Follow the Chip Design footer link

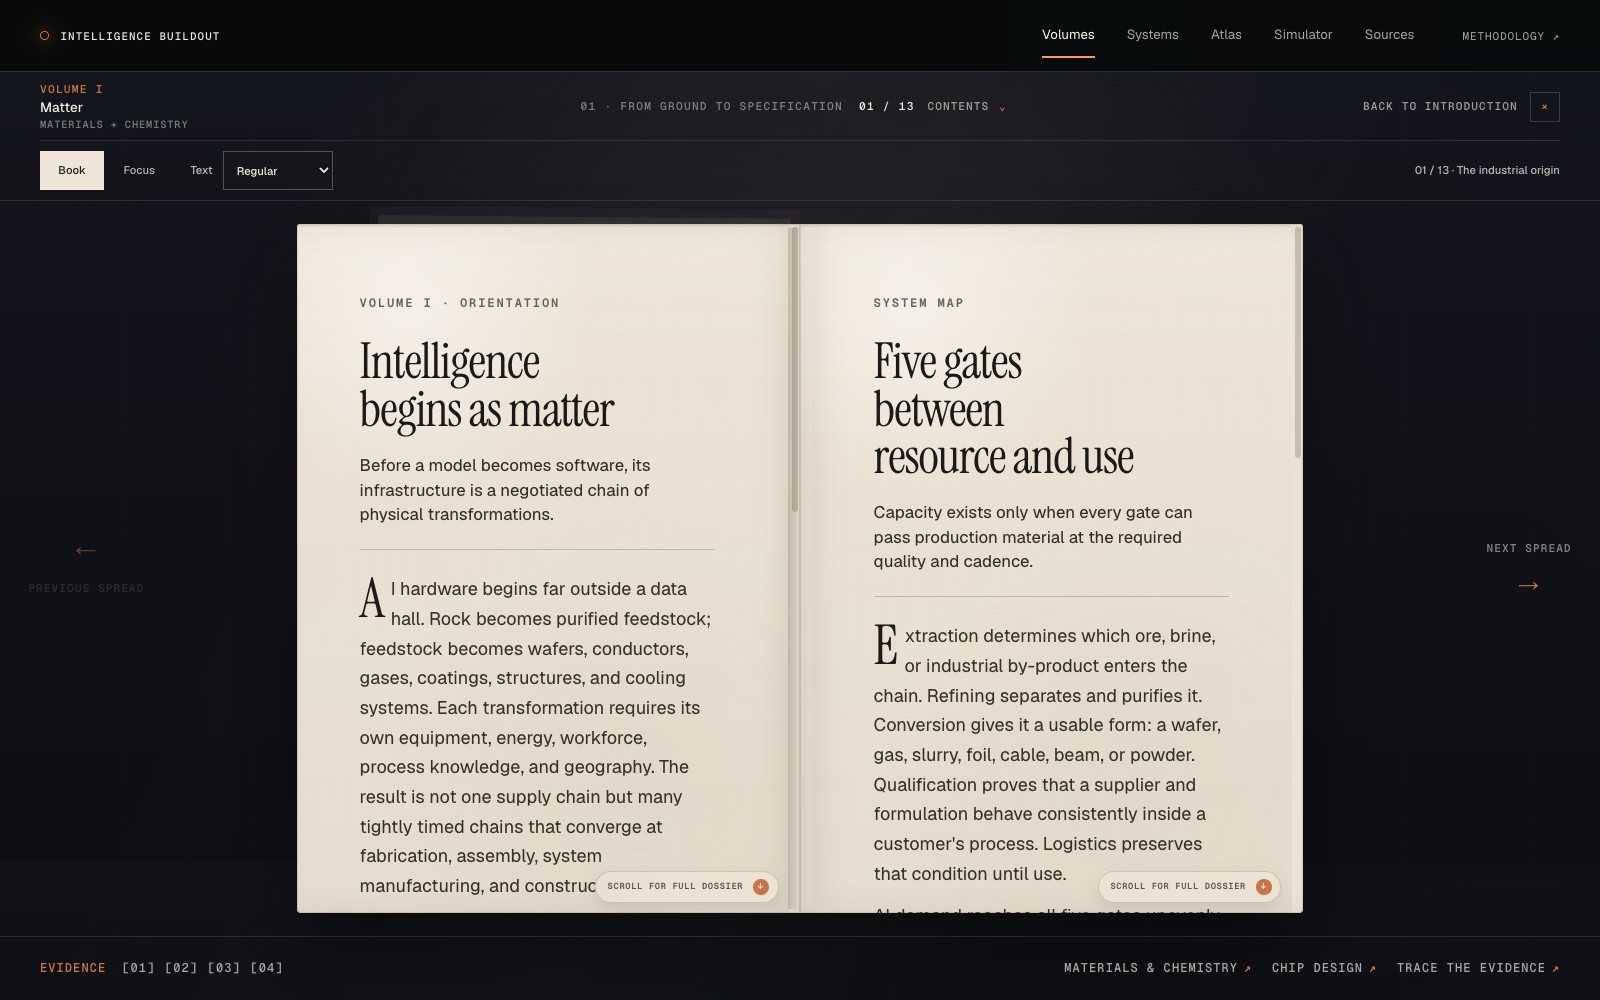pyautogui.click(x=1324, y=968)
